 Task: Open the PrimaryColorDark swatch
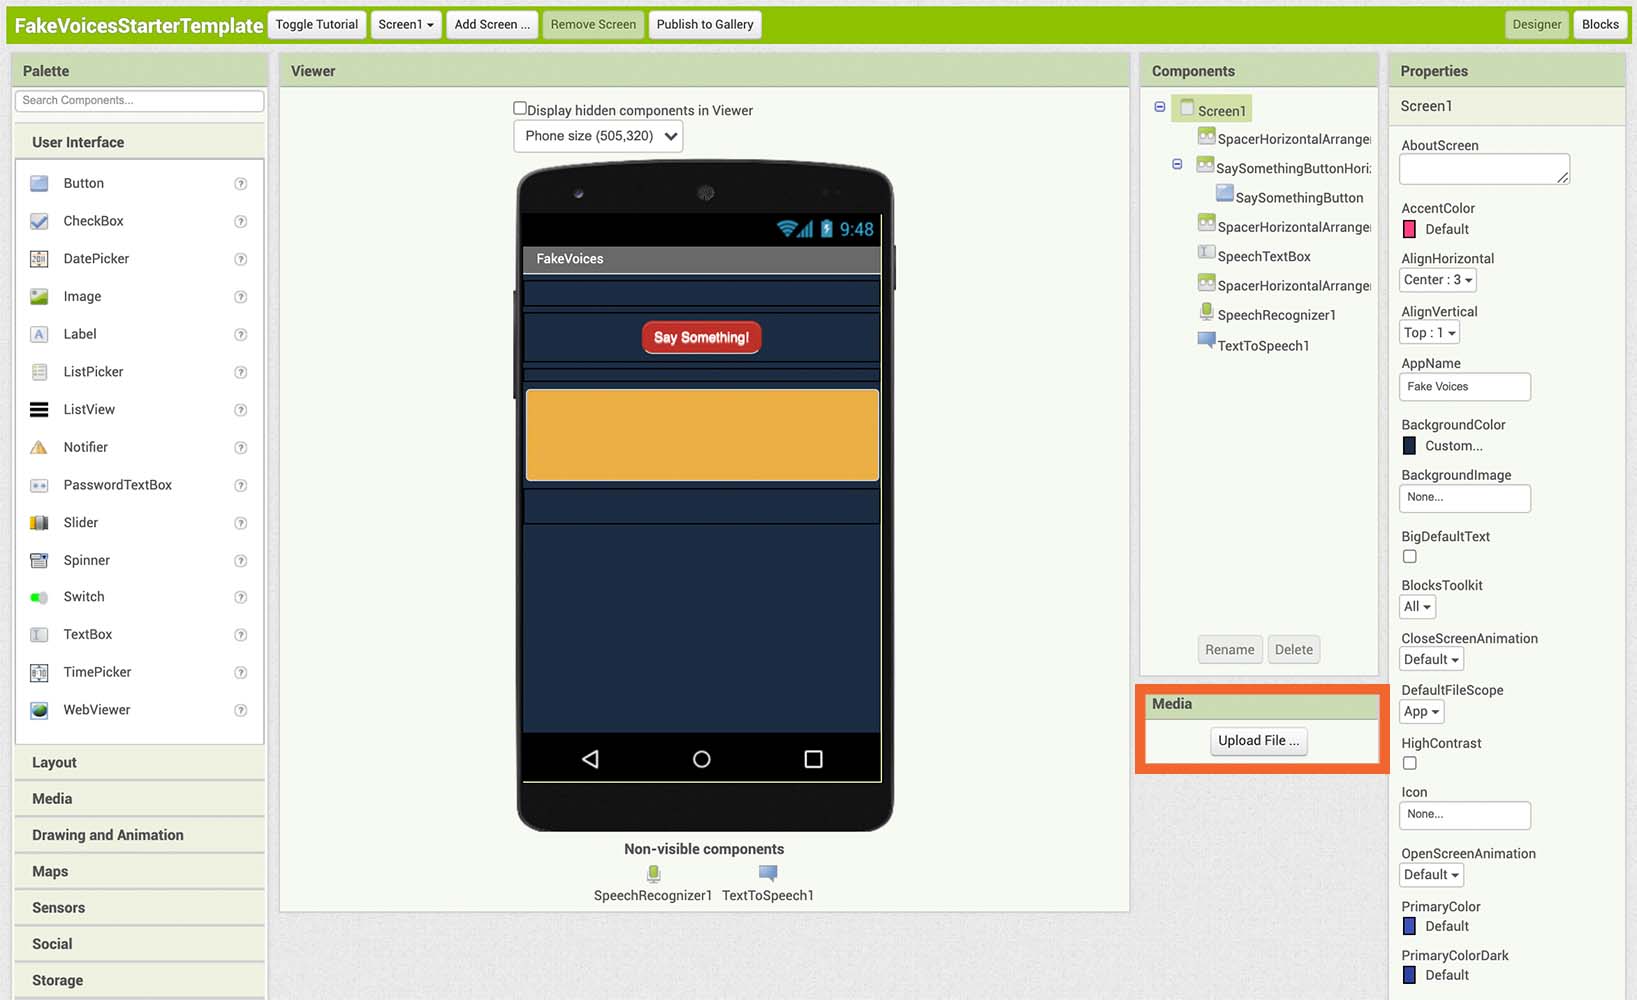coord(1410,975)
